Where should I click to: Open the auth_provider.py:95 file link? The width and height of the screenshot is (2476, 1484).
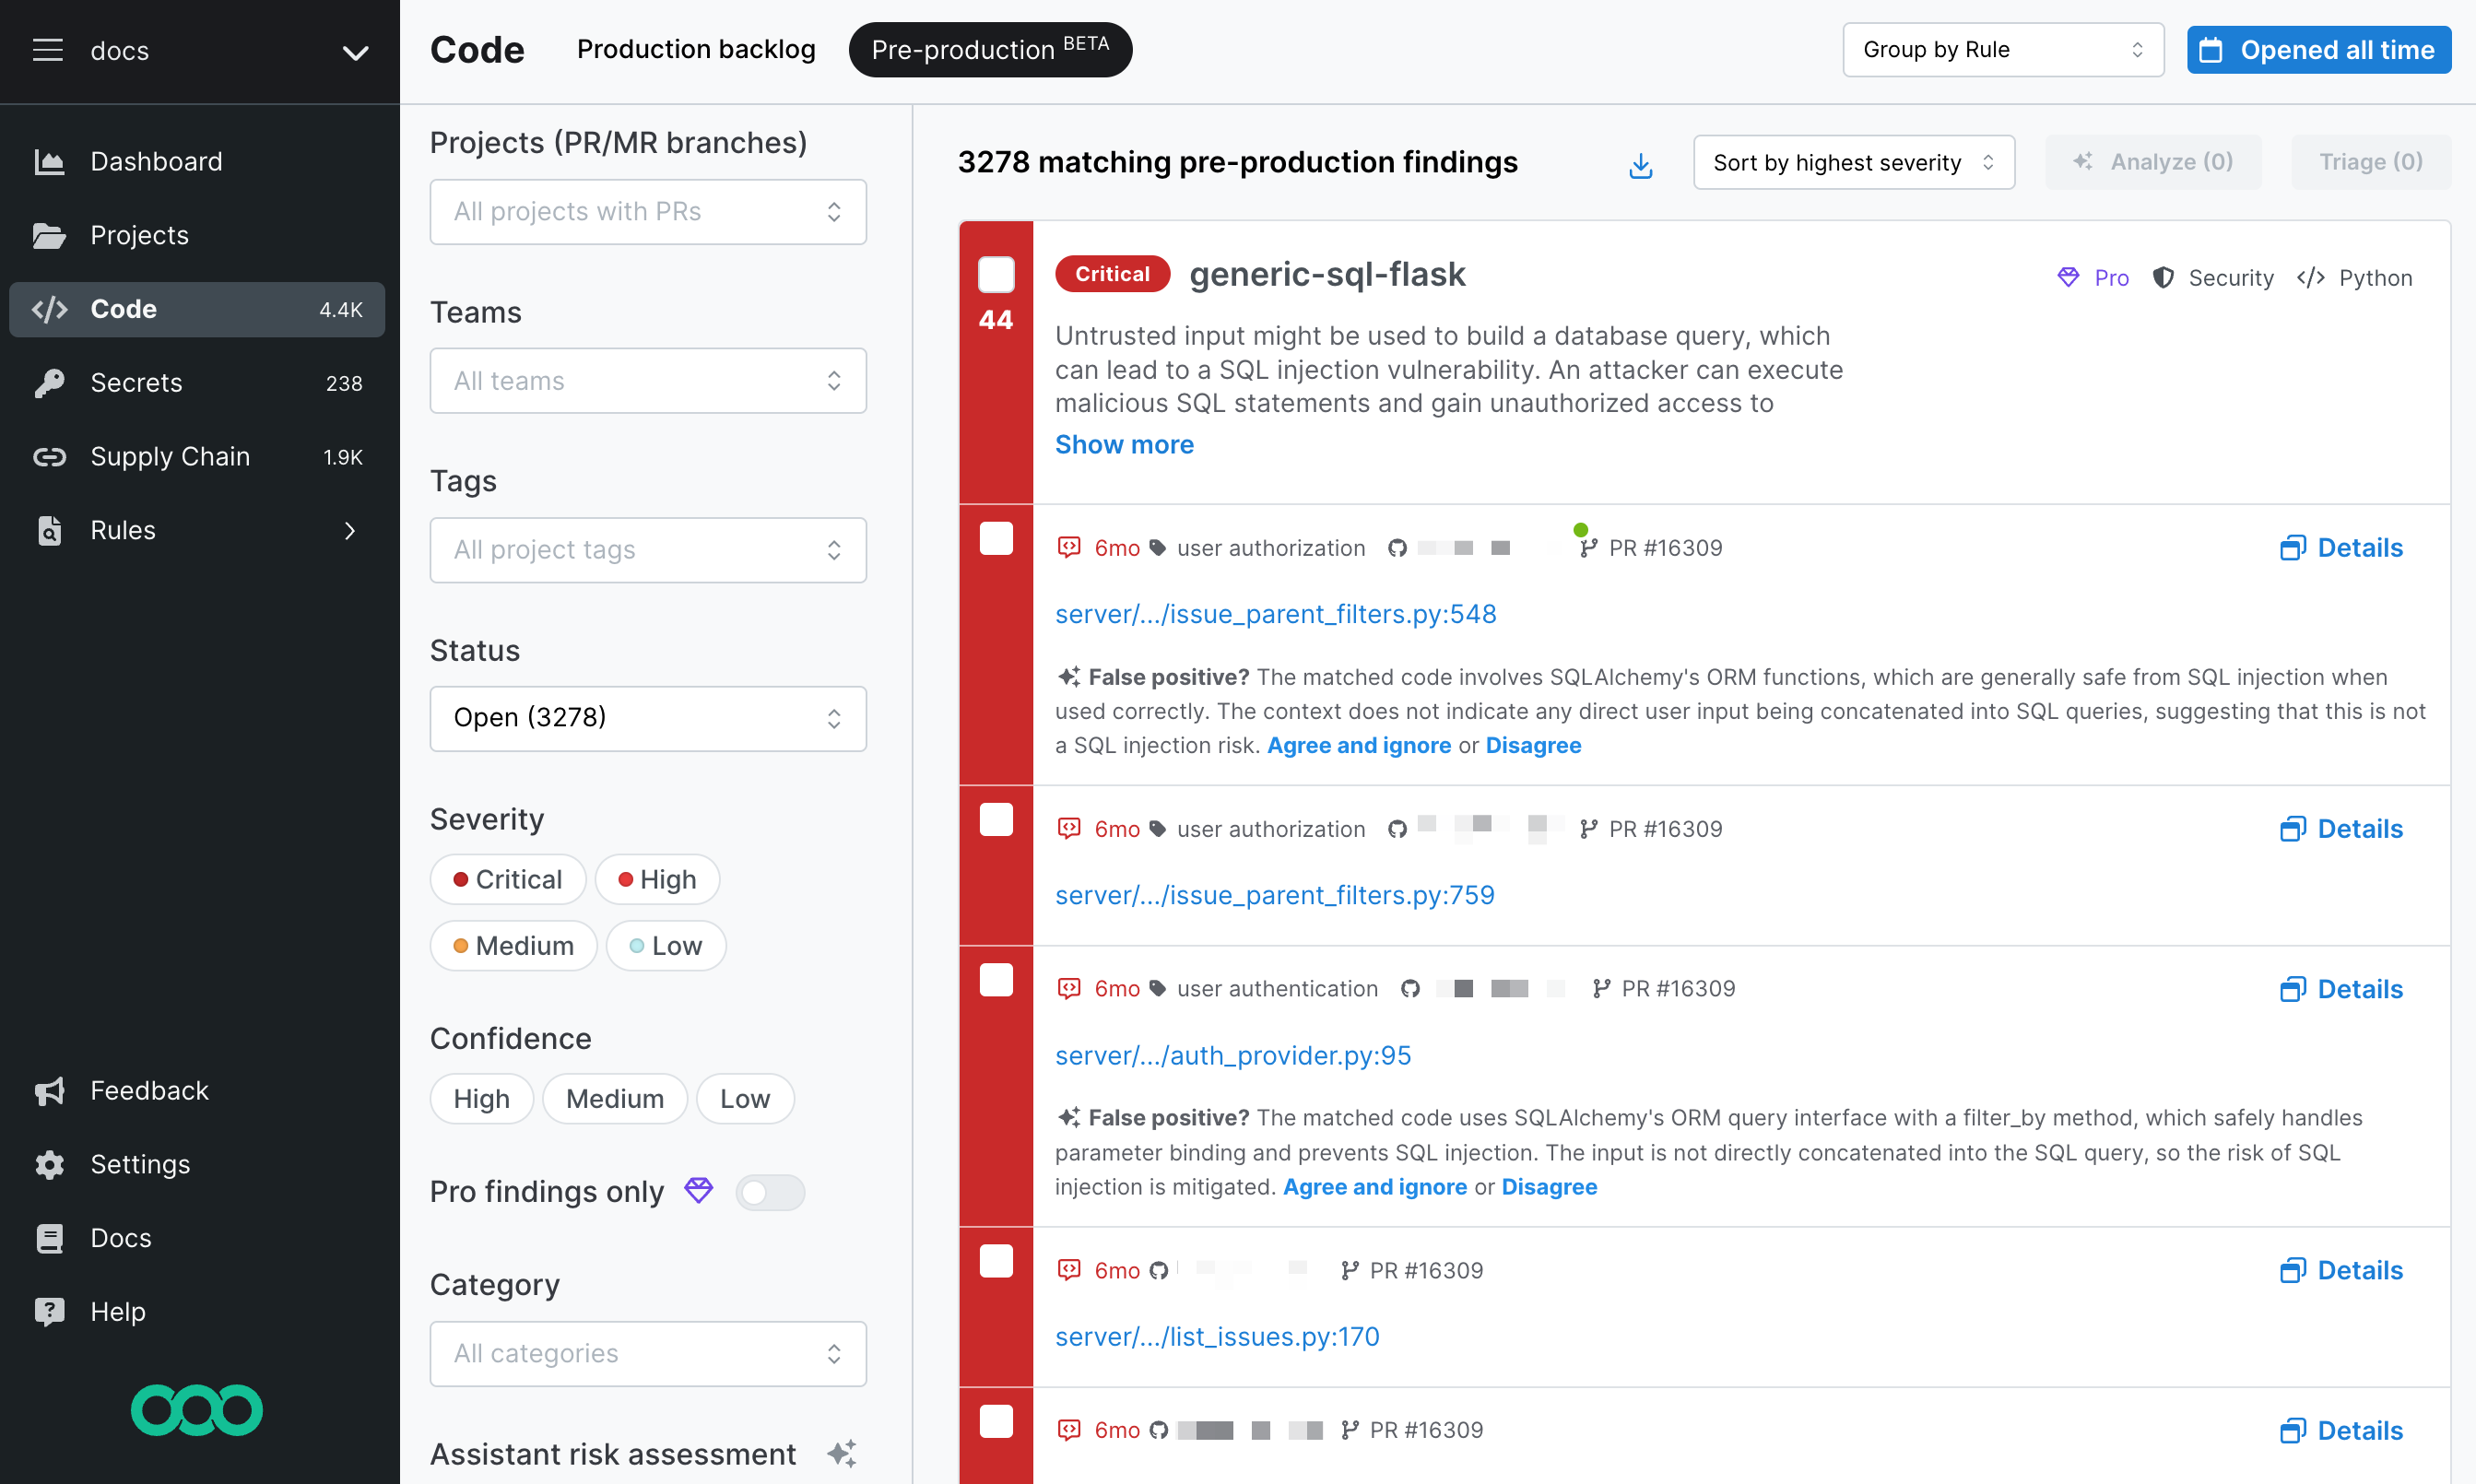pyautogui.click(x=1232, y=1055)
